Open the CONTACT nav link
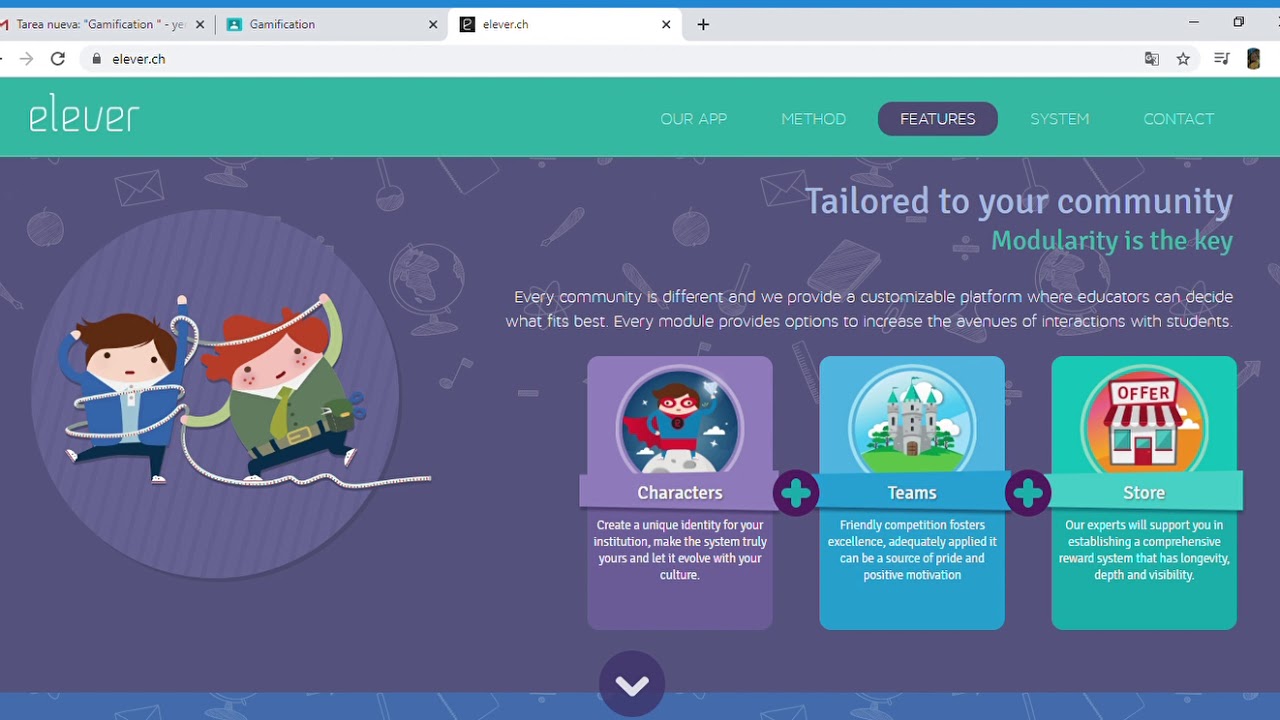 point(1178,119)
